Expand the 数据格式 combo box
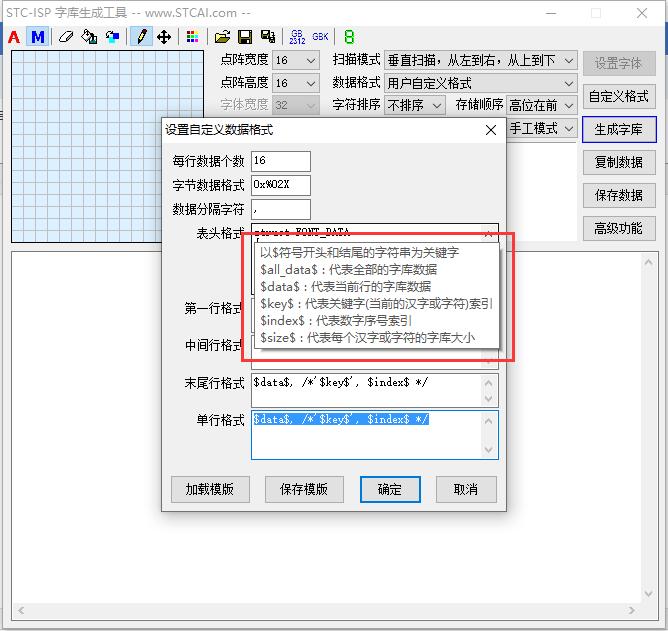The image size is (668, 631). [x=481, y=83]
